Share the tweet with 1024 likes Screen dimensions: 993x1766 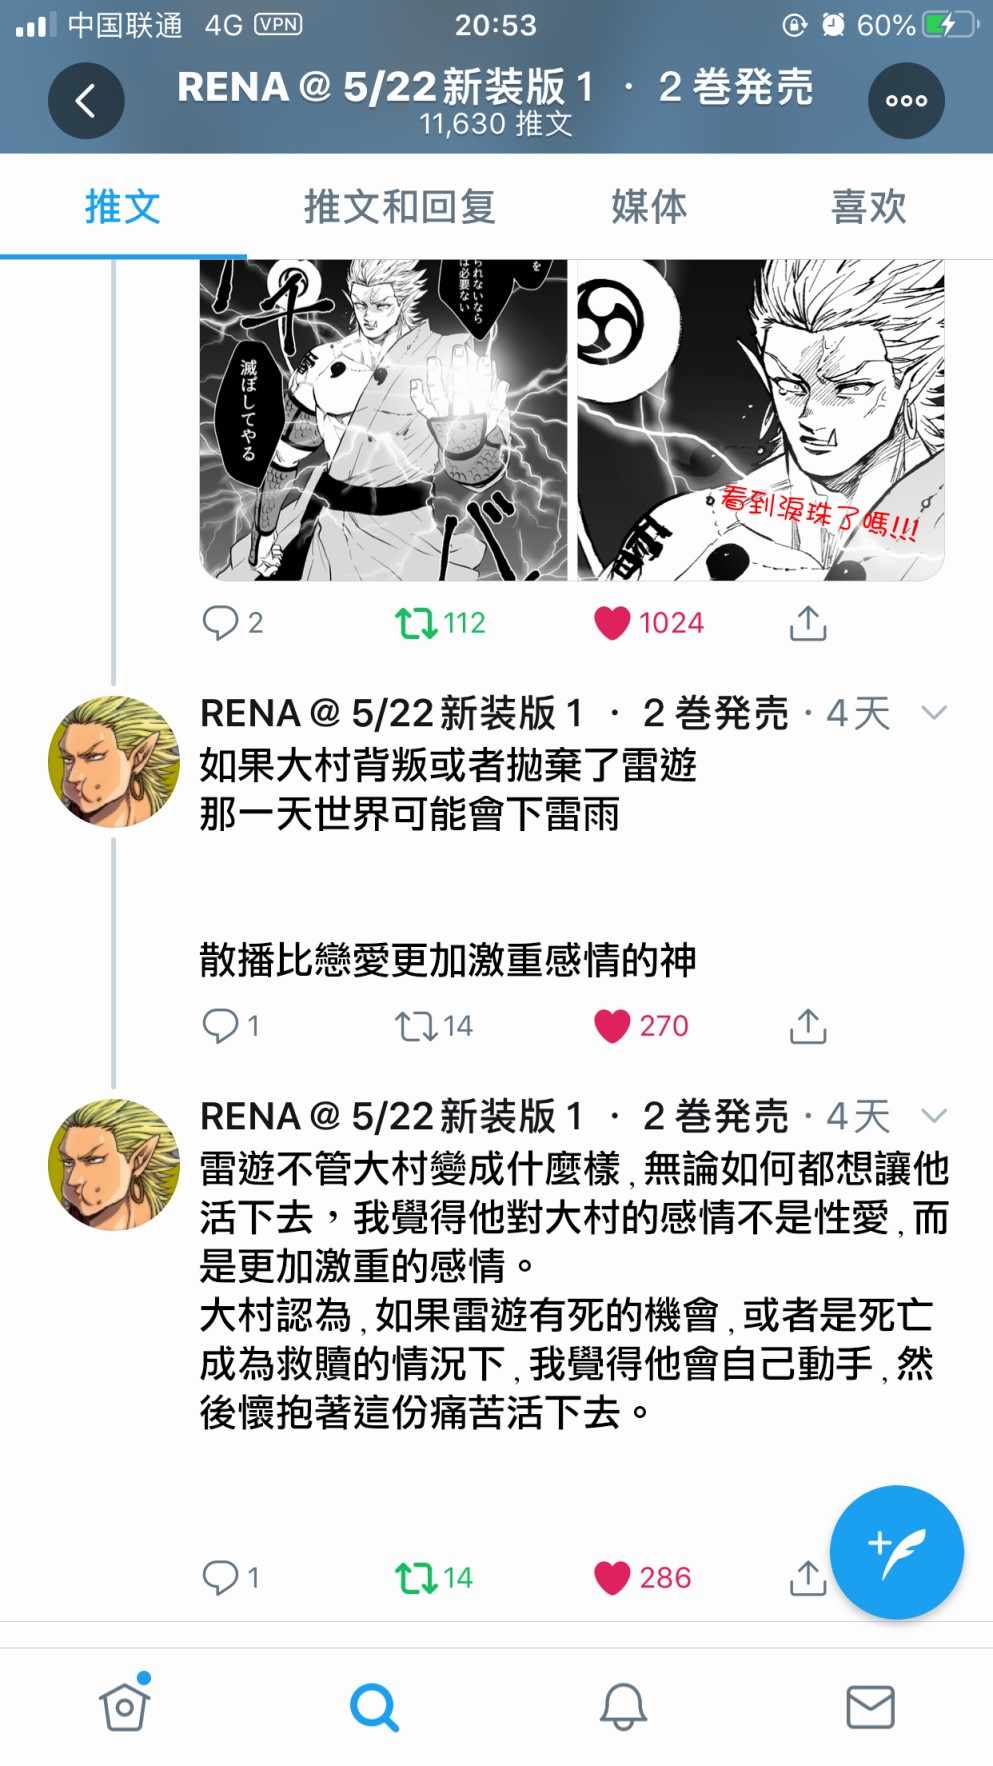pos(808,623)
